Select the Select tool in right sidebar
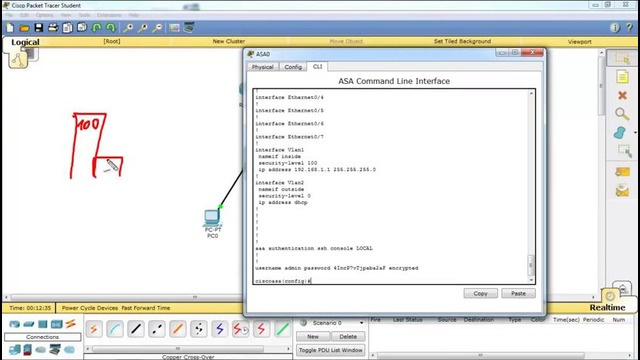Image resolution: width=640 pixels, height=360 pixels. 622,58
